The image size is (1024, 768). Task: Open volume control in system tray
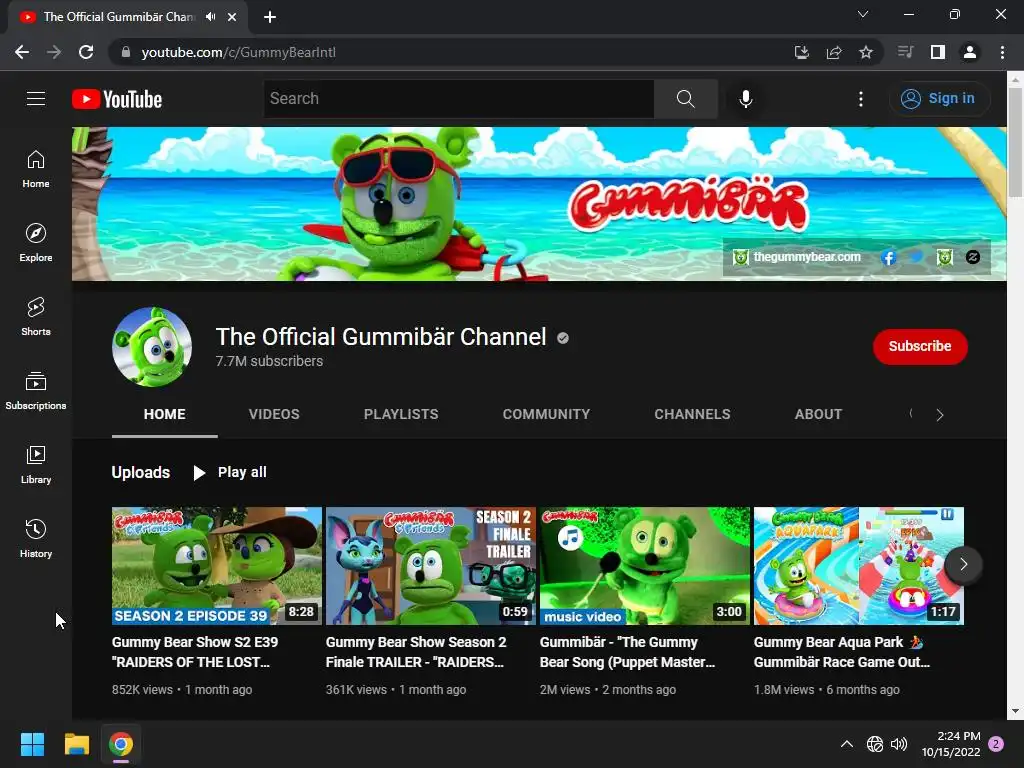[x=899, y=744]
